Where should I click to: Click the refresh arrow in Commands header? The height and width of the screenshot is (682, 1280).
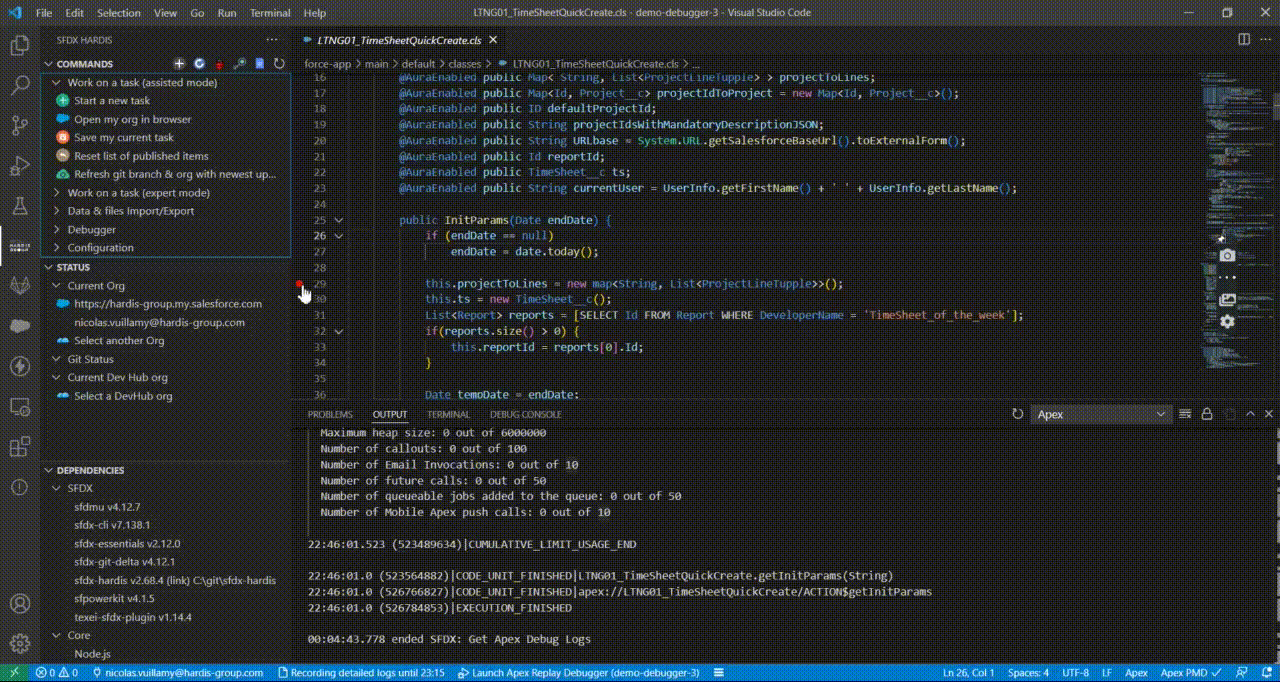point(279,63)
